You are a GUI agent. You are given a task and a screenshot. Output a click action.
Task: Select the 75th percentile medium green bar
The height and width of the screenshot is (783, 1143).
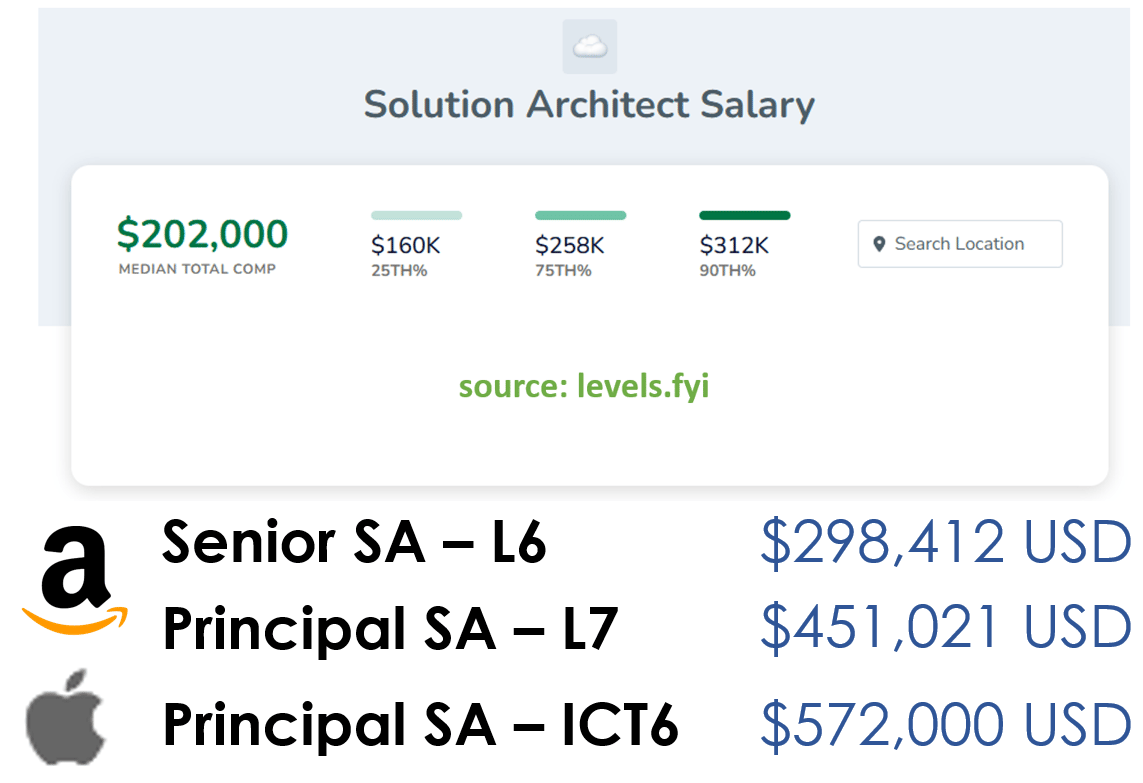tap(580, 215)
